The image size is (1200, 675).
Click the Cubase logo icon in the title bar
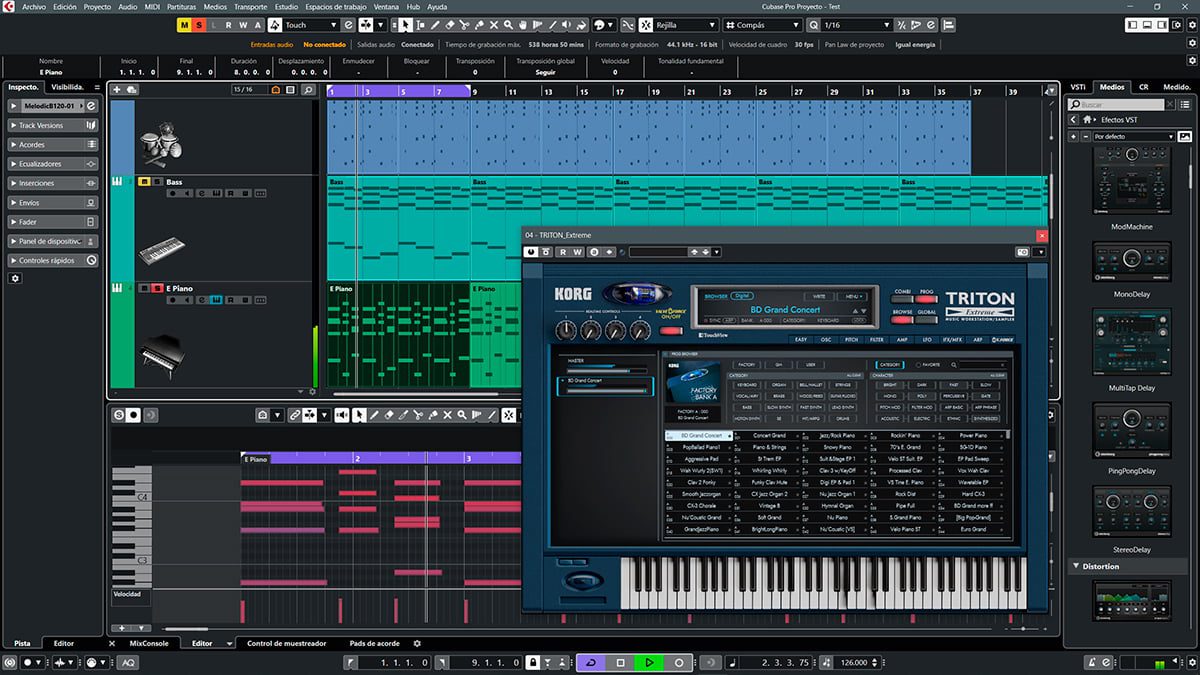click(x=9, y=6)
